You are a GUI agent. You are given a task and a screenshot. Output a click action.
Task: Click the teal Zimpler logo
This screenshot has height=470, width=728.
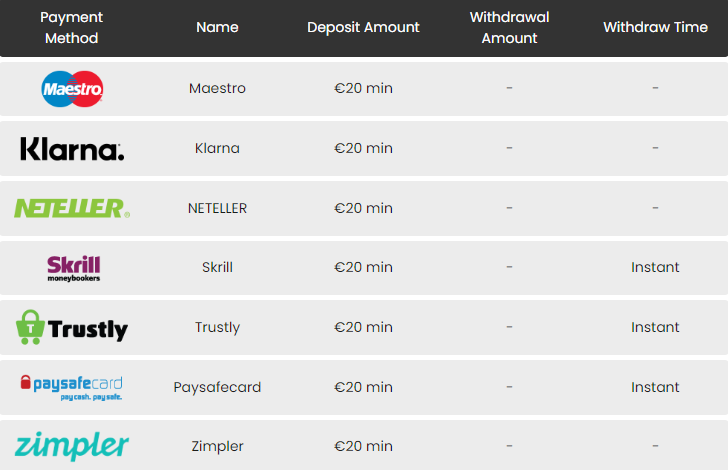[72, 446]
